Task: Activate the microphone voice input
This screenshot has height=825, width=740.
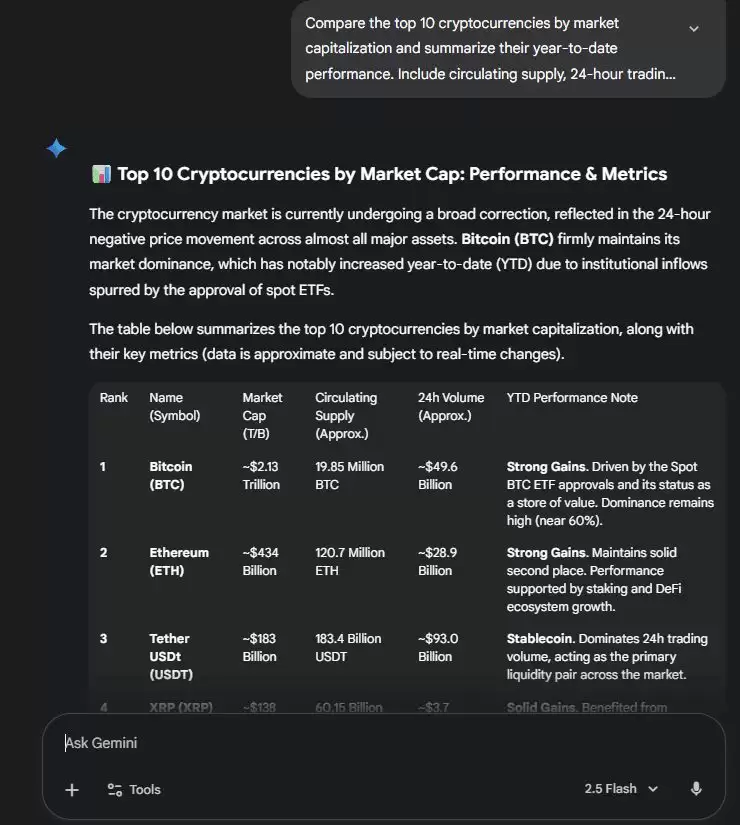Action: tap(696, 789)
